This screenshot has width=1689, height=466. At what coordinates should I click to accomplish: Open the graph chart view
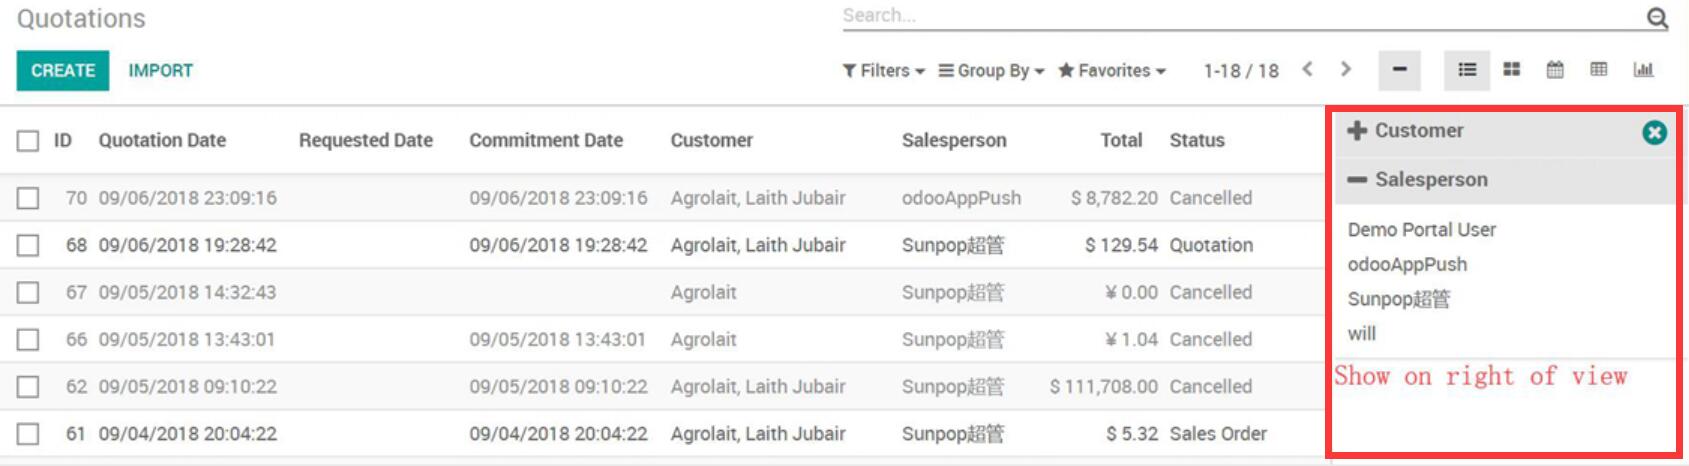click(x=1643, y=70)
